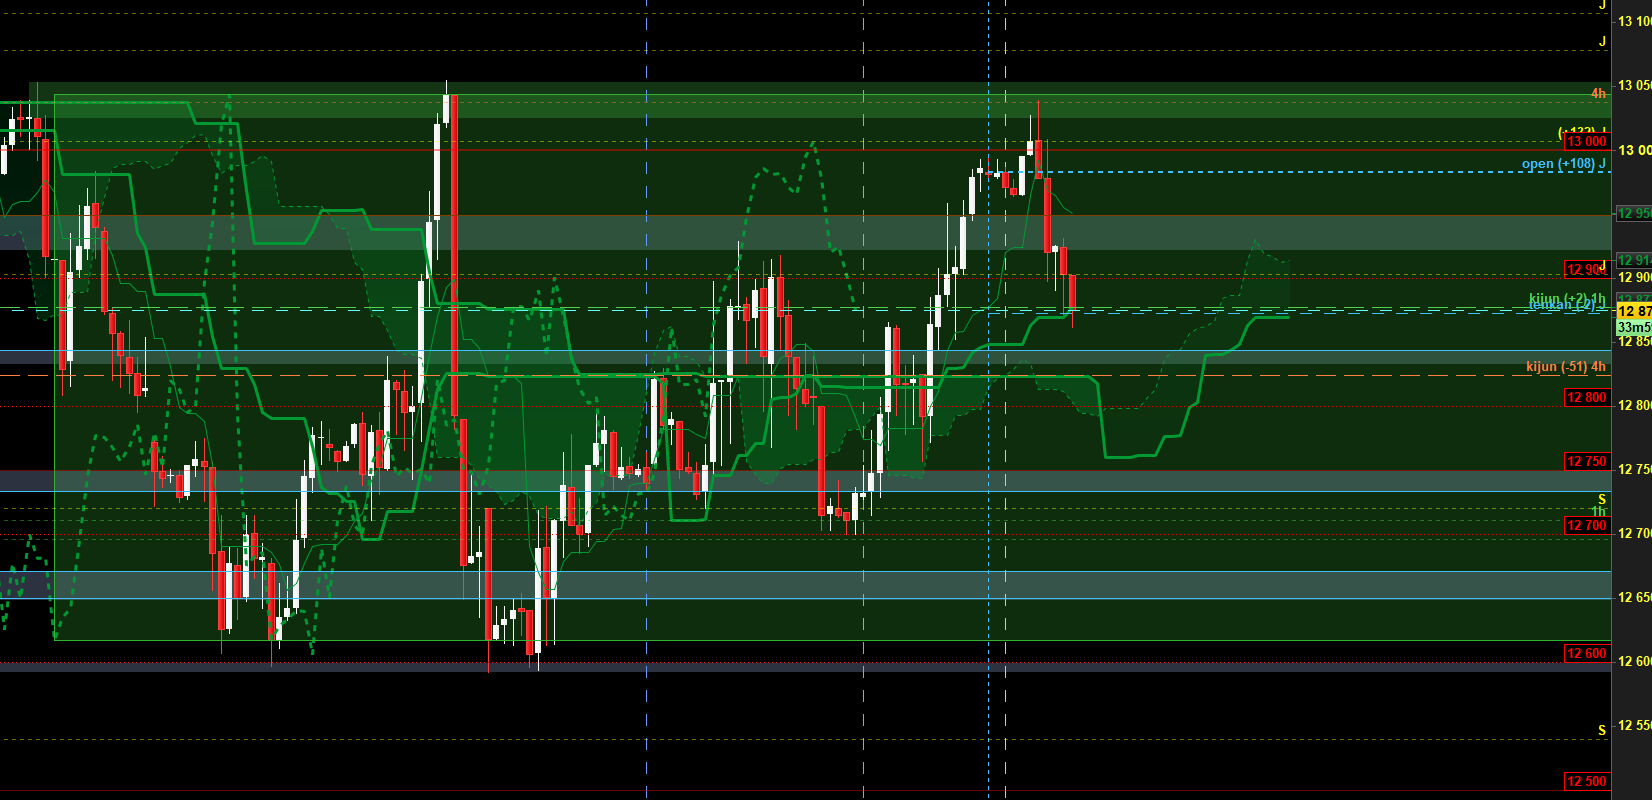
Task: Click the green "kijun (+2) 1h" label
Action: point(1567,299)
